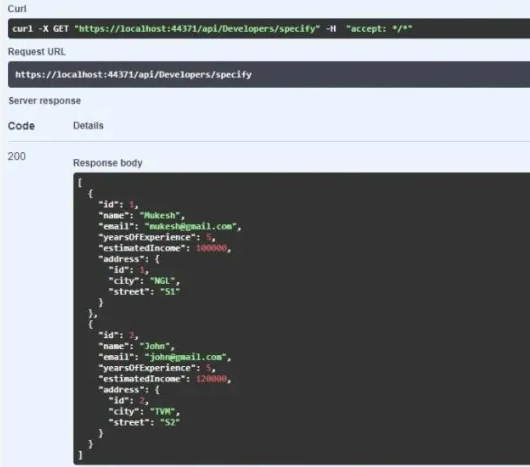Click the estimatedIncome 120000 value
Screen dimensions: 530x467
point(212,379)
